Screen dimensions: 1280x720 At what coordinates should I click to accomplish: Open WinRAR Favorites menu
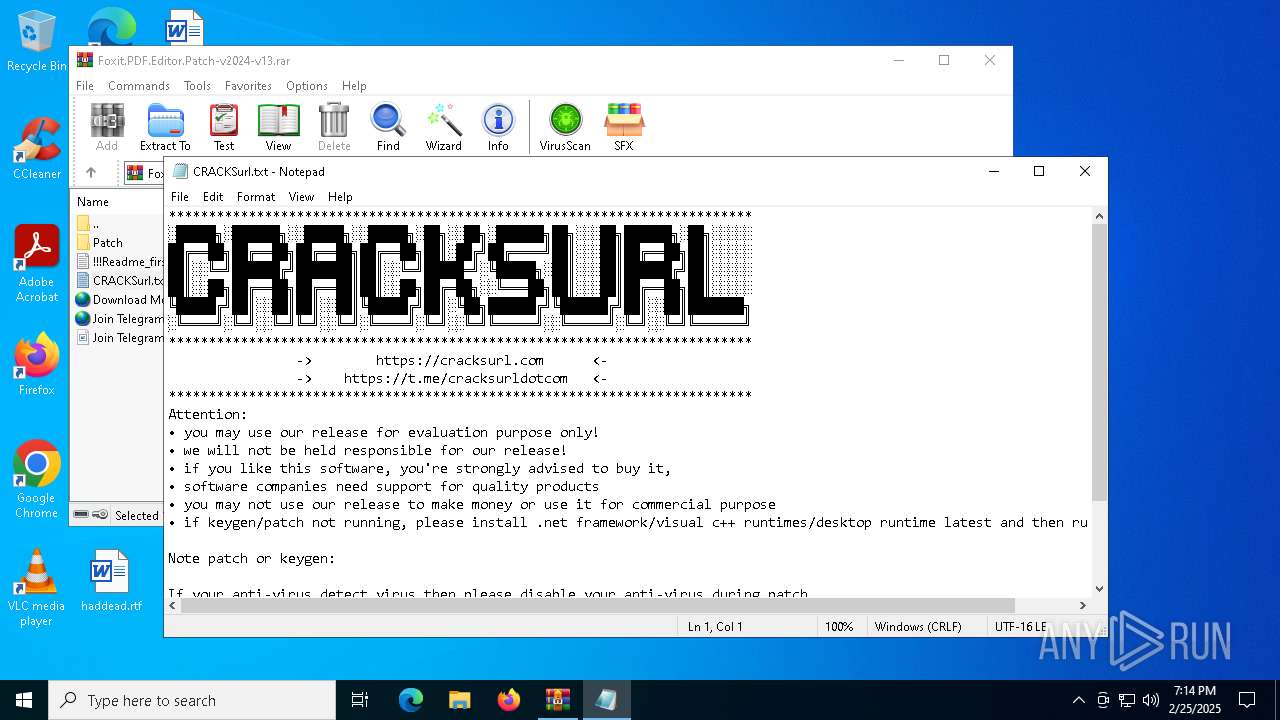[248, 86]
